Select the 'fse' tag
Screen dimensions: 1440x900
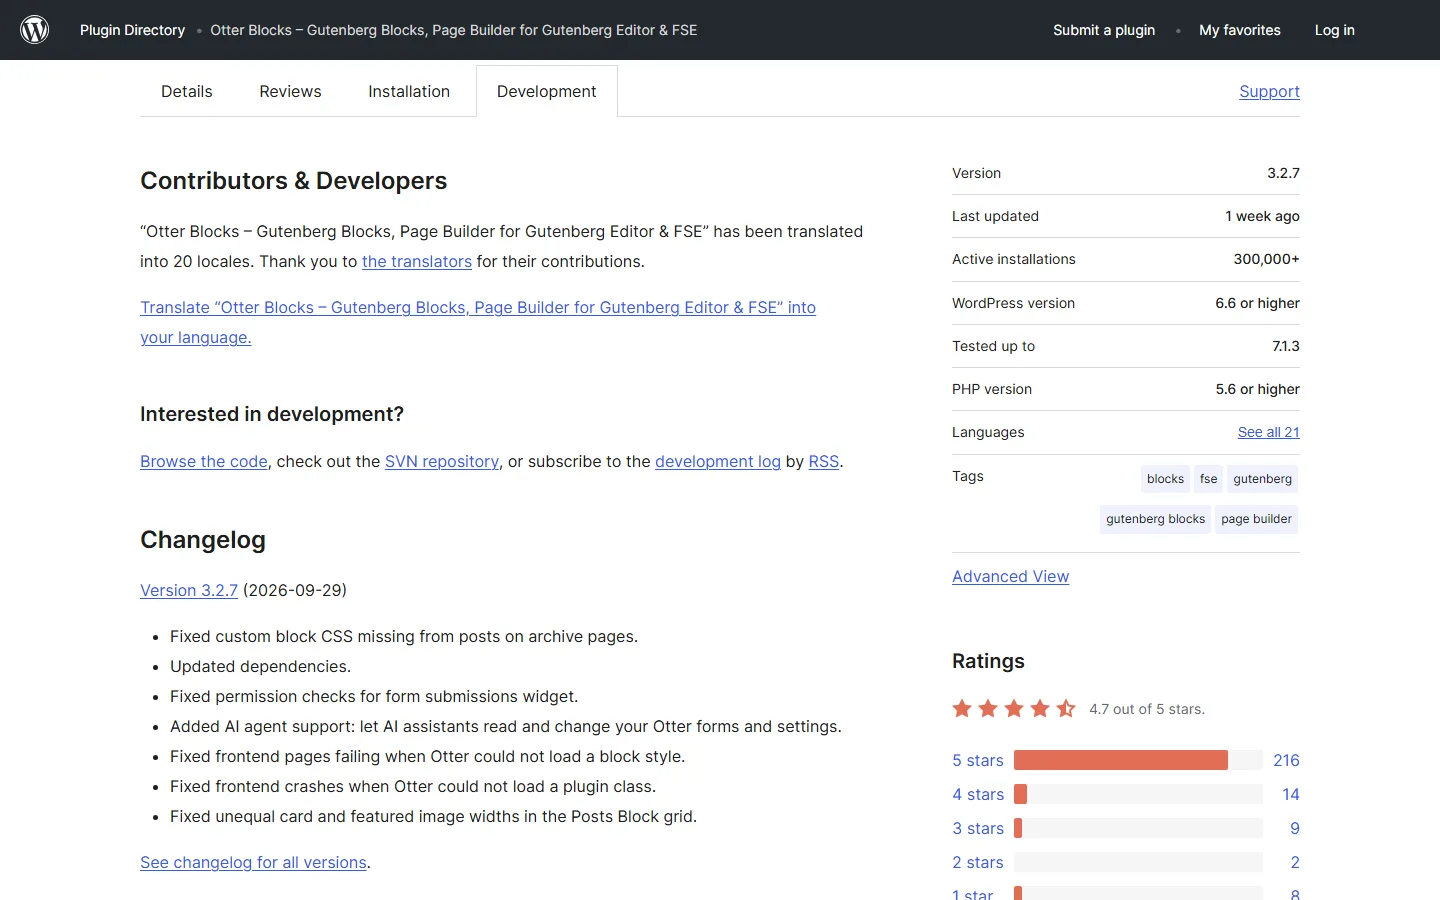(x=1209, y=479)
